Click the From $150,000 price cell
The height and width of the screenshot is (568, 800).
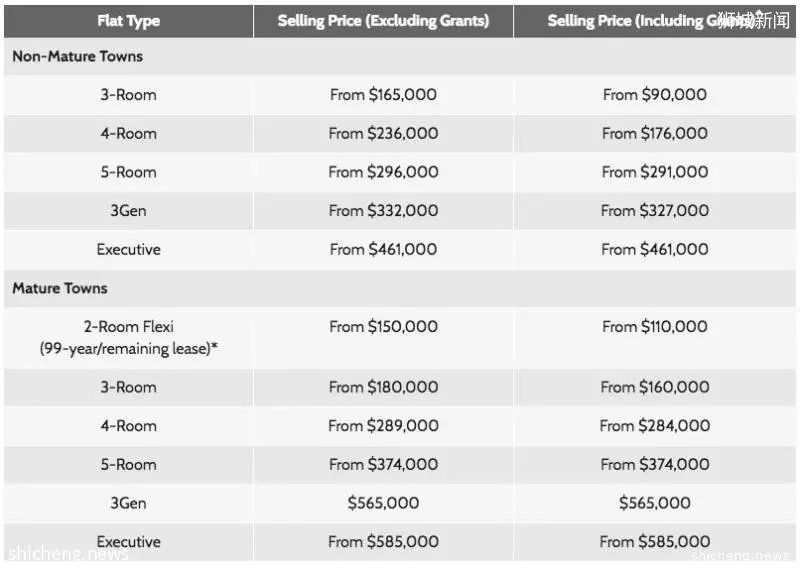383,337
